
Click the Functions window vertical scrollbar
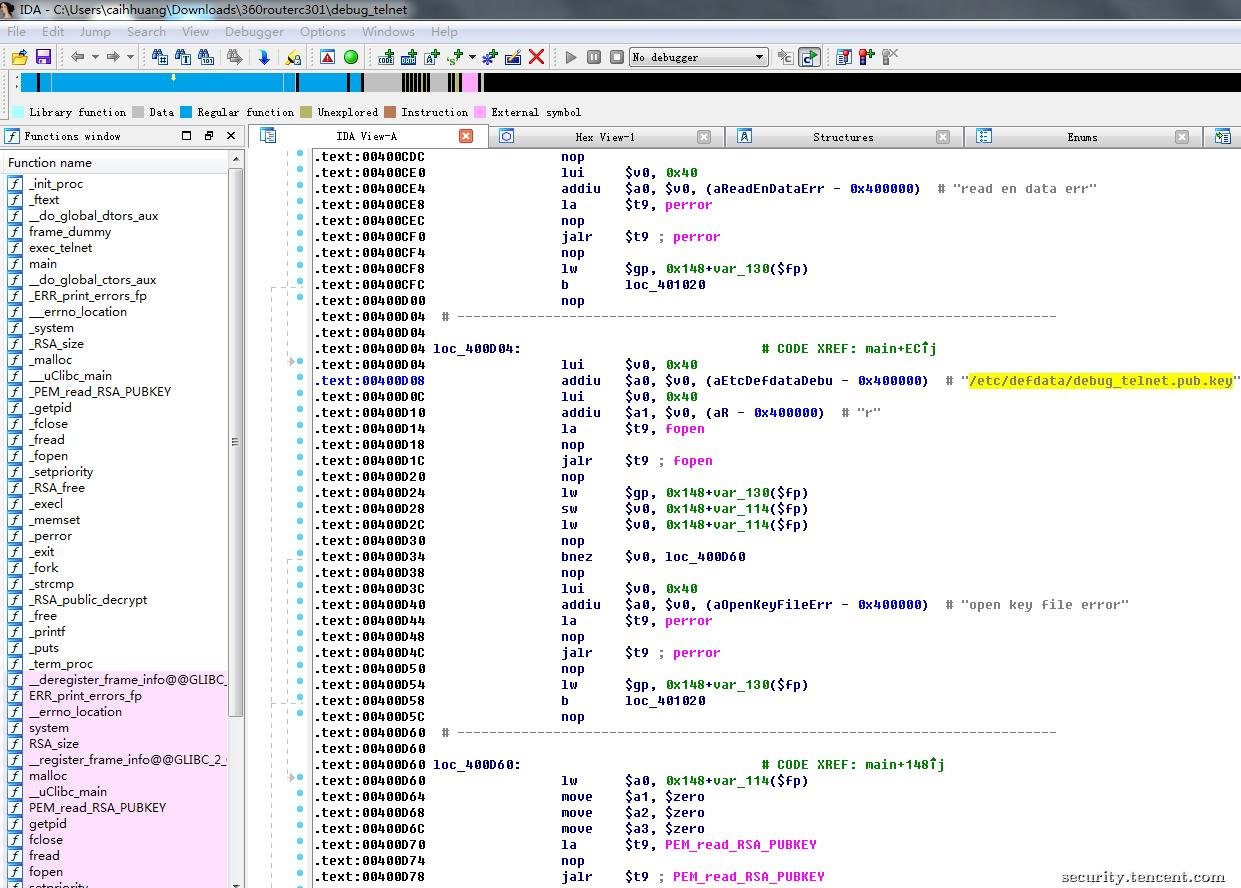point(236,440)
